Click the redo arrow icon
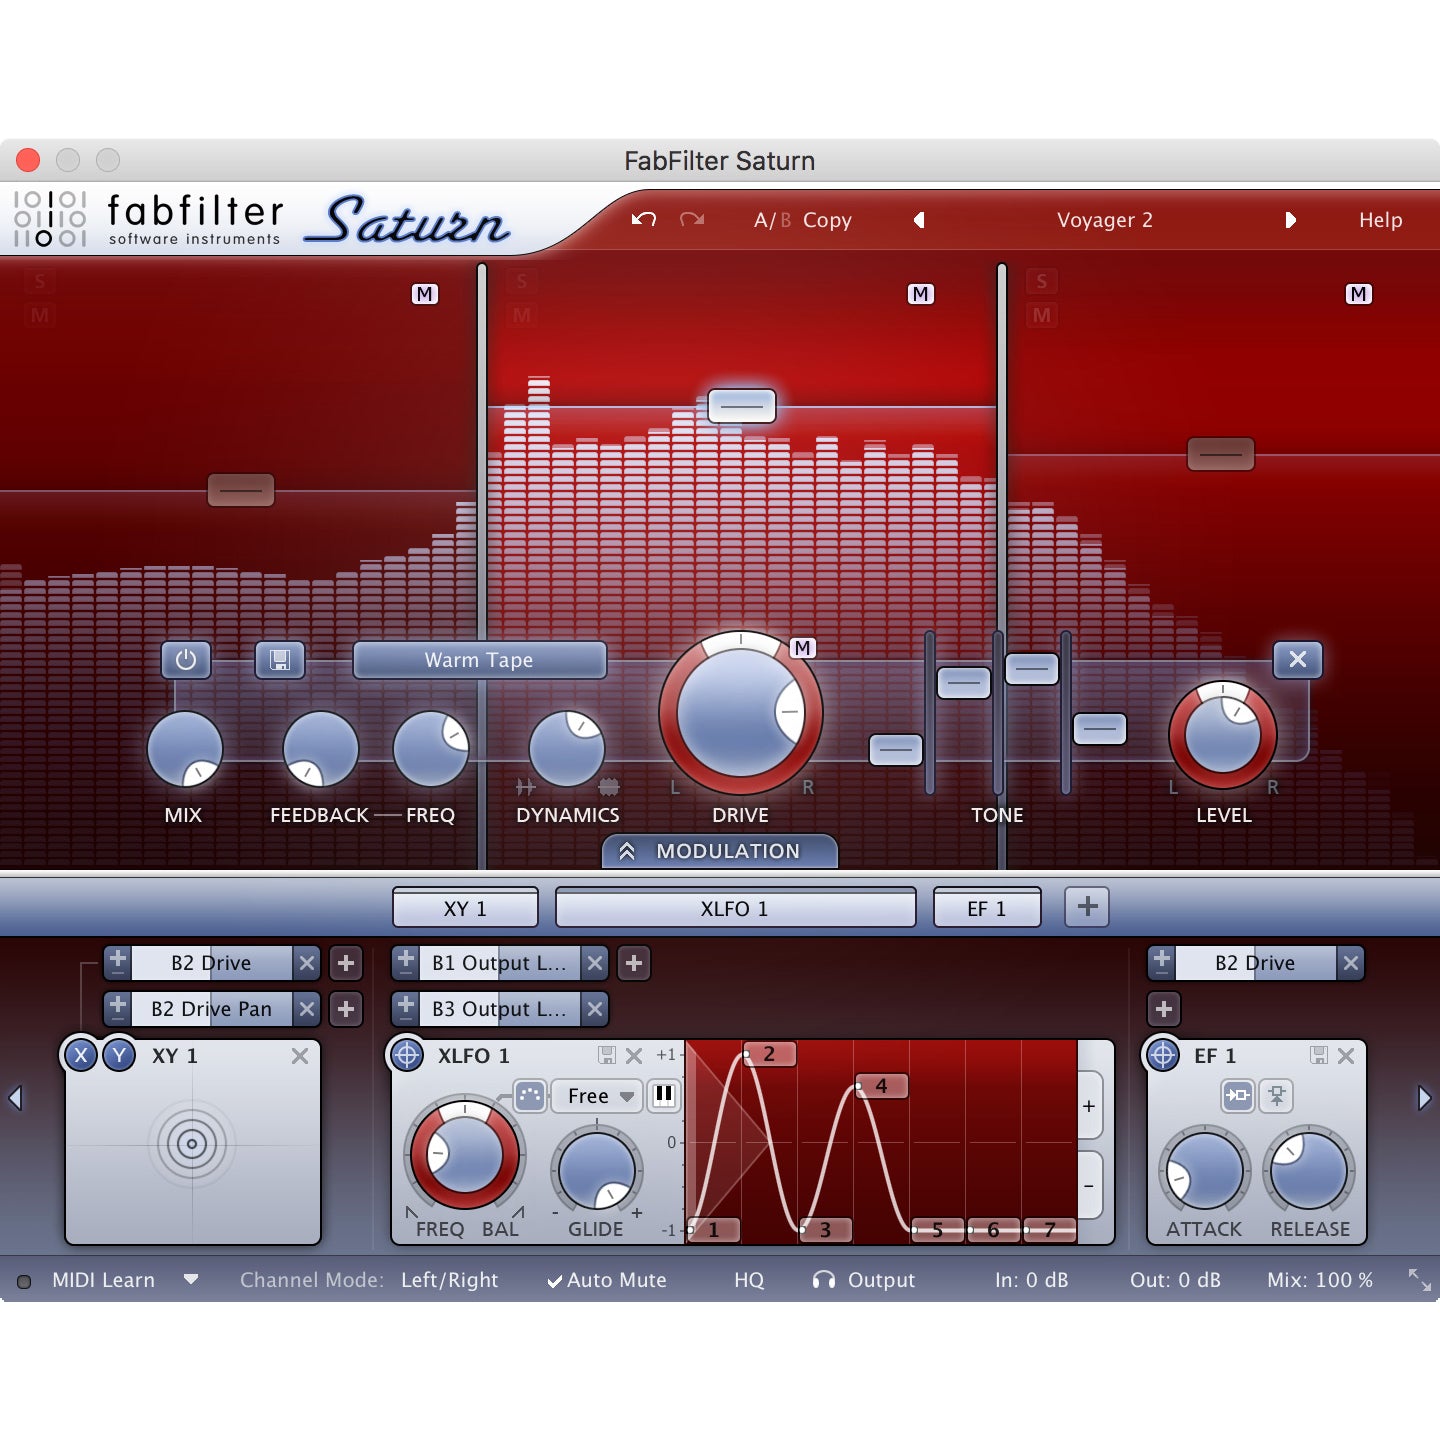 [x=692, y=219]
